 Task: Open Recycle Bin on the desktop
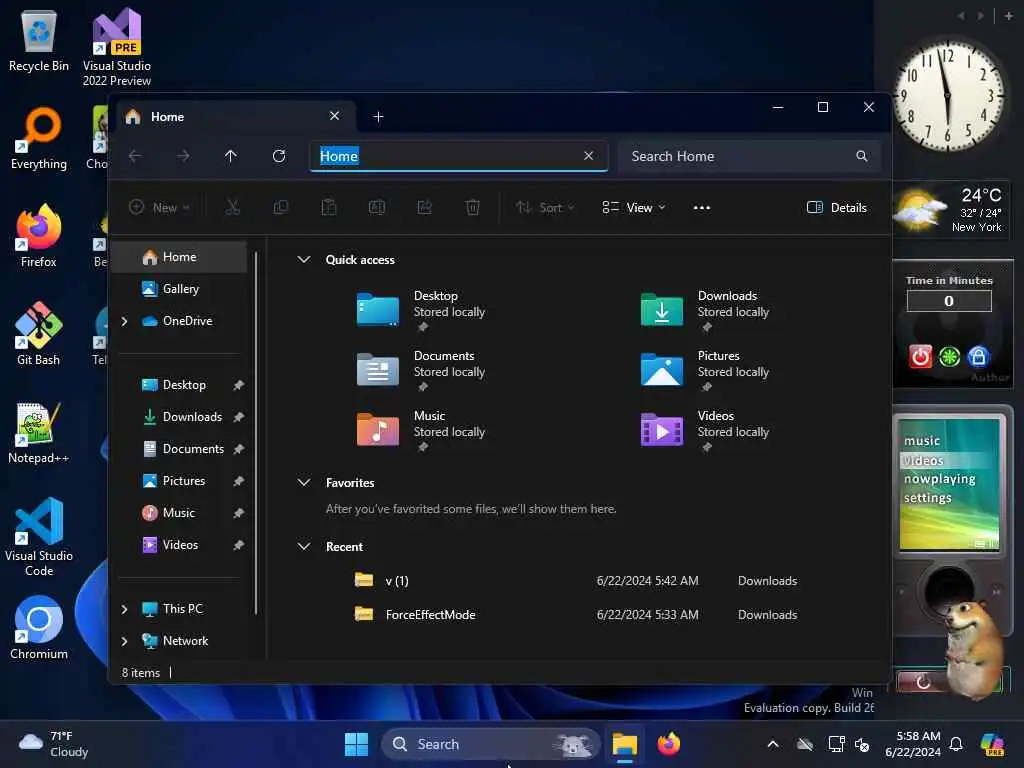pos(39,40)
